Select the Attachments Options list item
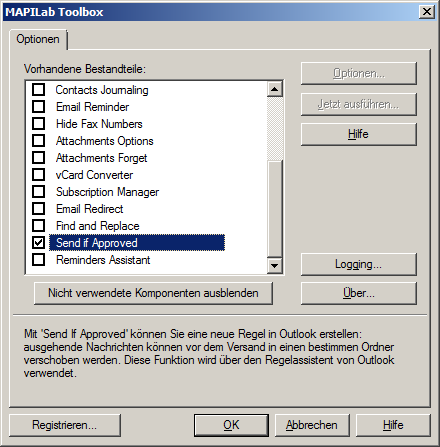The width and height of the screenshot is (440, 447). coord(104,141)
